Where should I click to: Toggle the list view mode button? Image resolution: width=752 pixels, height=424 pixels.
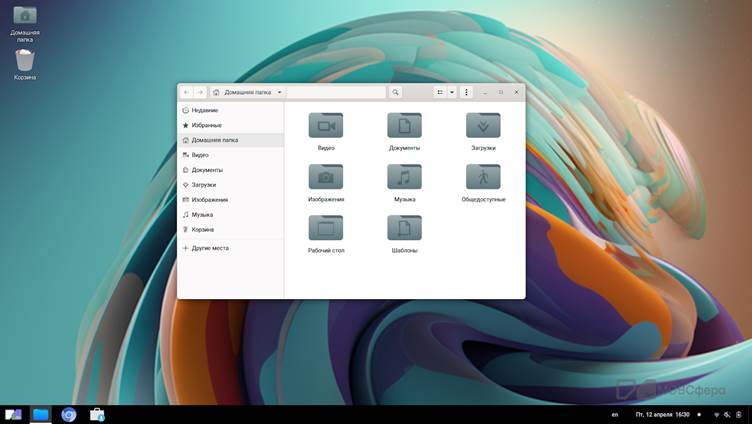pyautogui.click(x=440, y=92)
